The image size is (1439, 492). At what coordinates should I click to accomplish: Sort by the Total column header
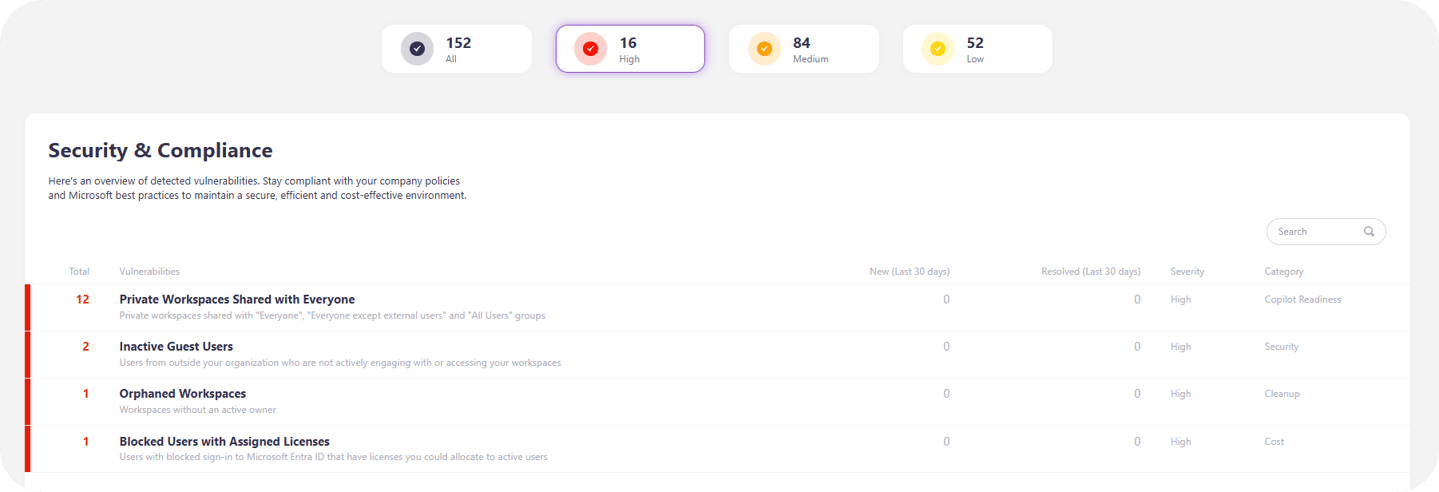click(x=79, y=272)
